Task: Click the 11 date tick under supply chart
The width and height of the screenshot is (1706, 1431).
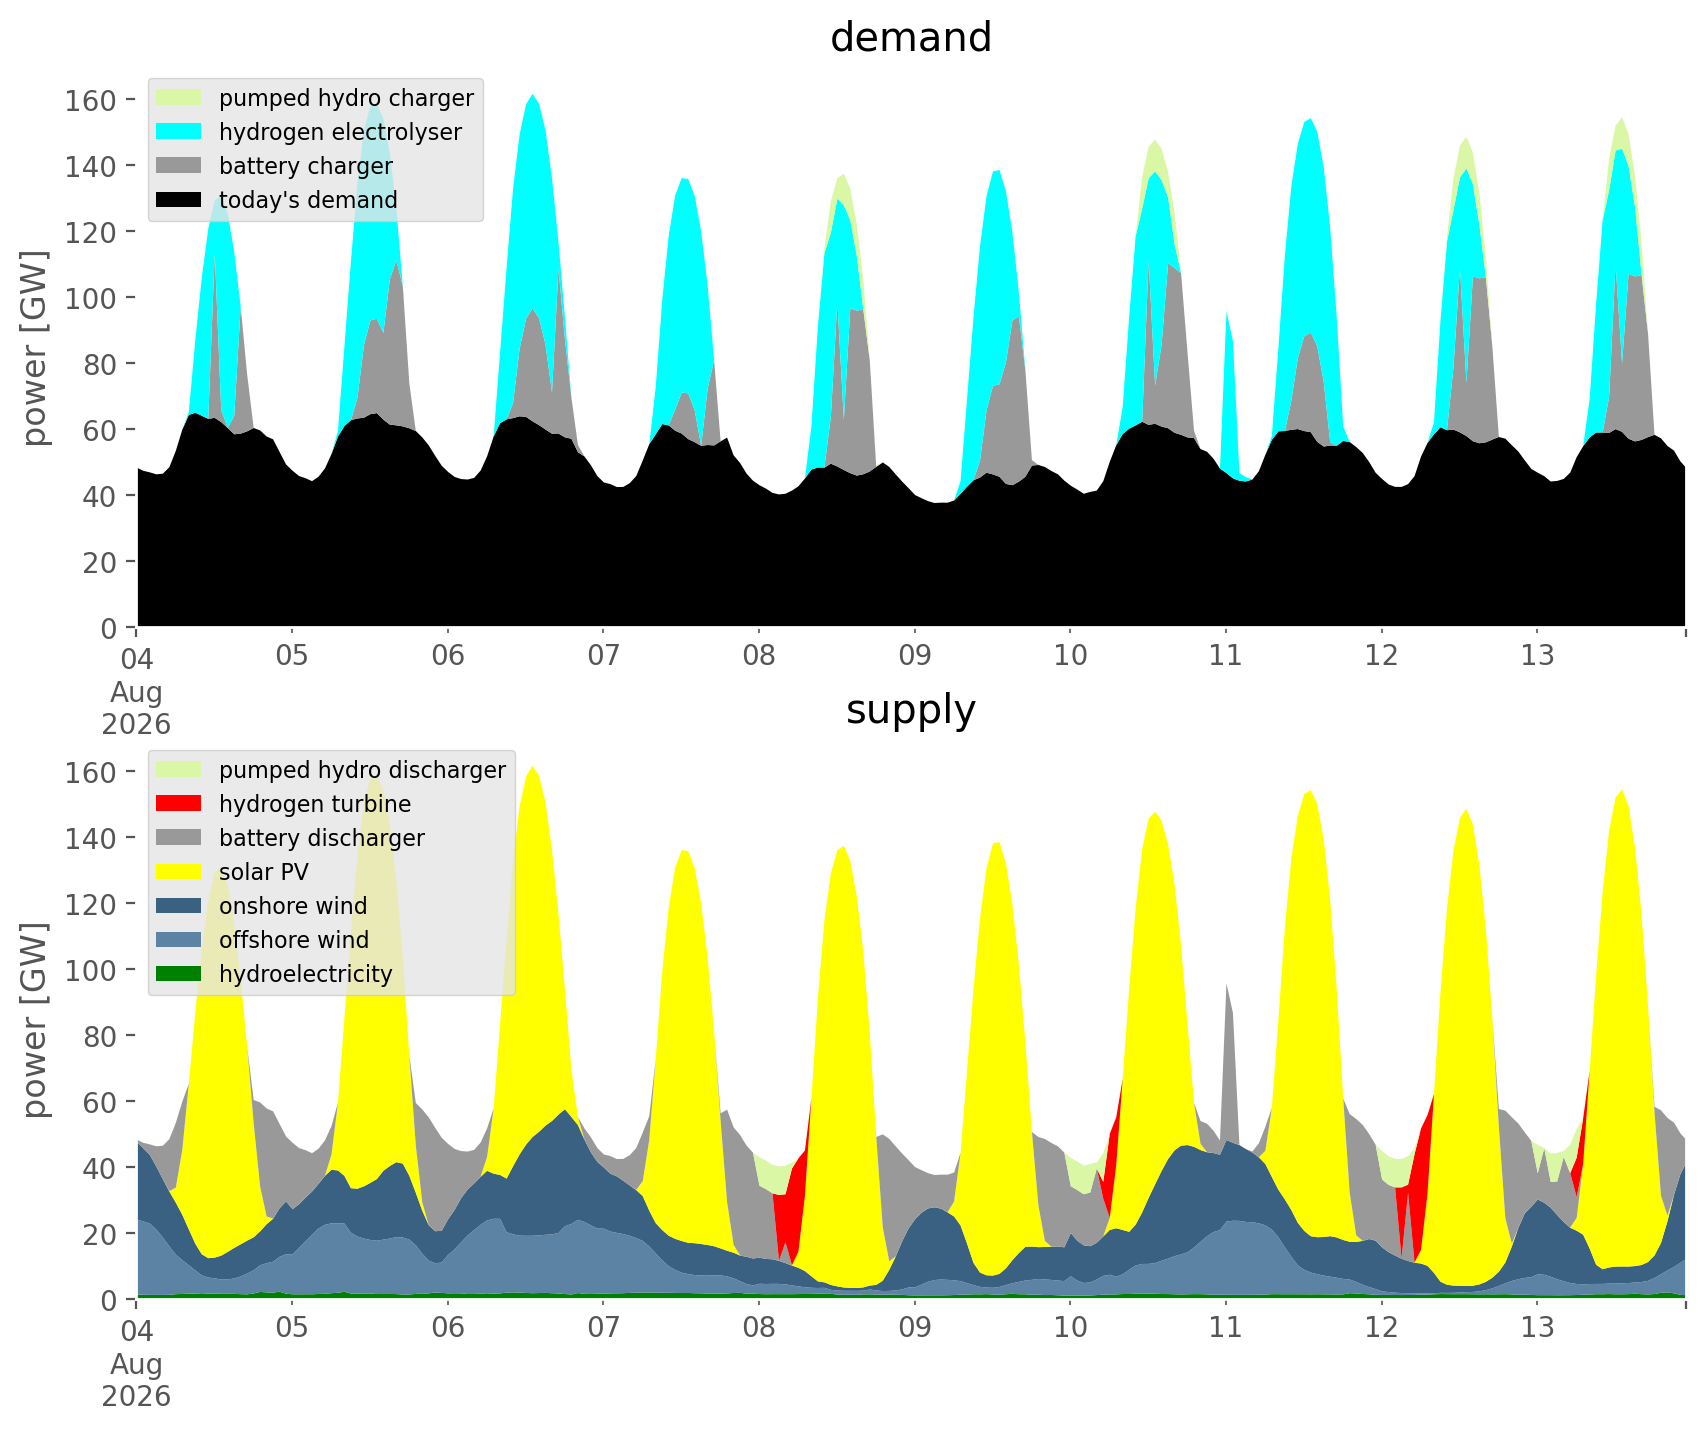Action: pos(1225,1330)
